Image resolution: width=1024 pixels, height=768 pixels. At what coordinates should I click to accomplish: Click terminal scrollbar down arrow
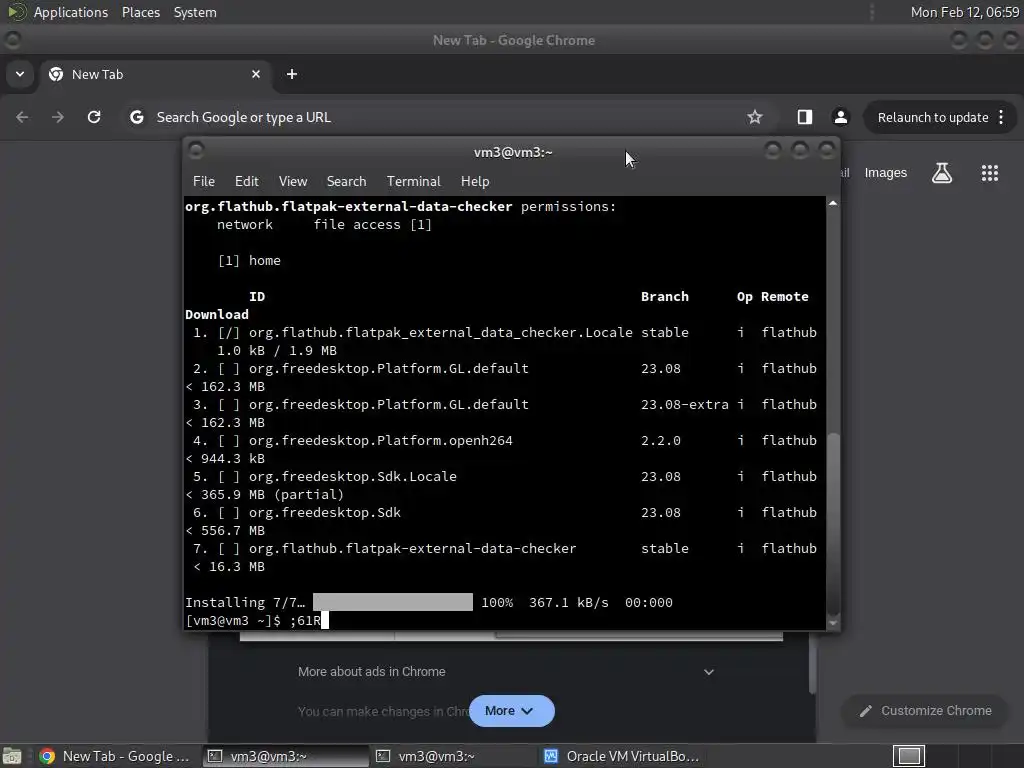[x=833, y=623]
